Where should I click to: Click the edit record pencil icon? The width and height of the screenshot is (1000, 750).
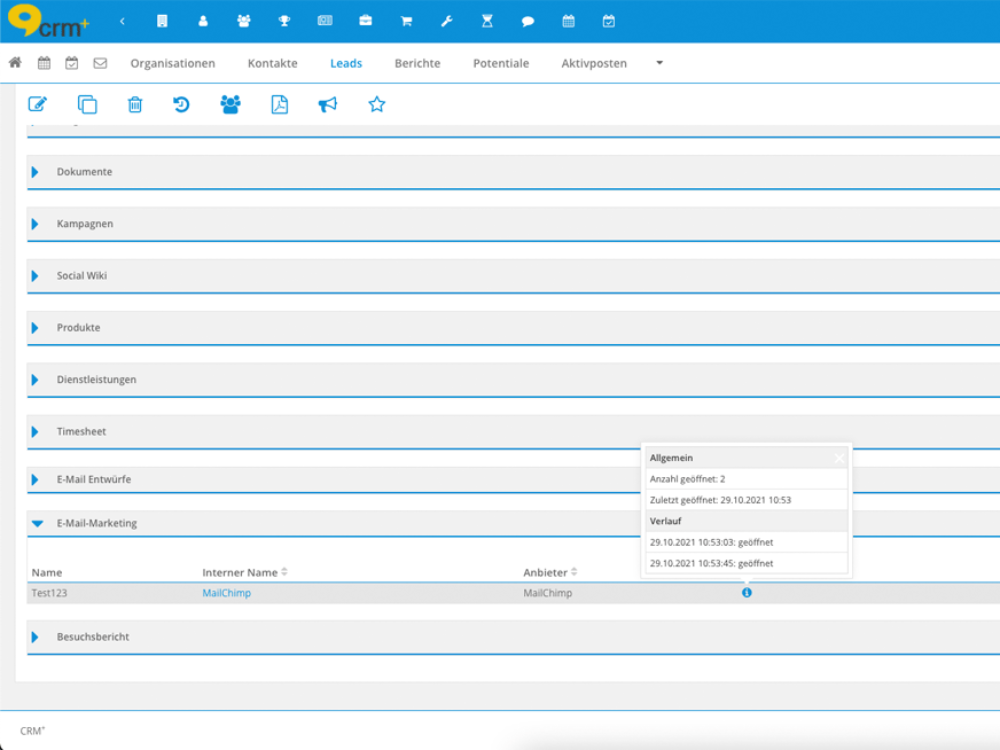click(37, 104)
